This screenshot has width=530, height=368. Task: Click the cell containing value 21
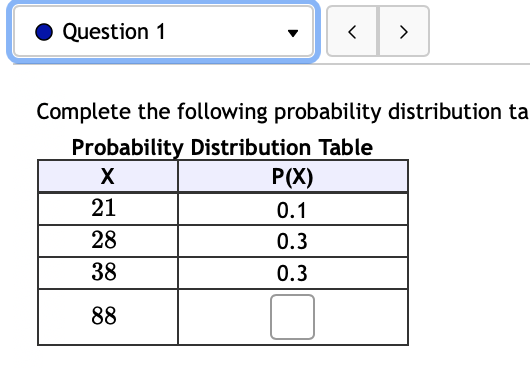[x=108, y=208]
